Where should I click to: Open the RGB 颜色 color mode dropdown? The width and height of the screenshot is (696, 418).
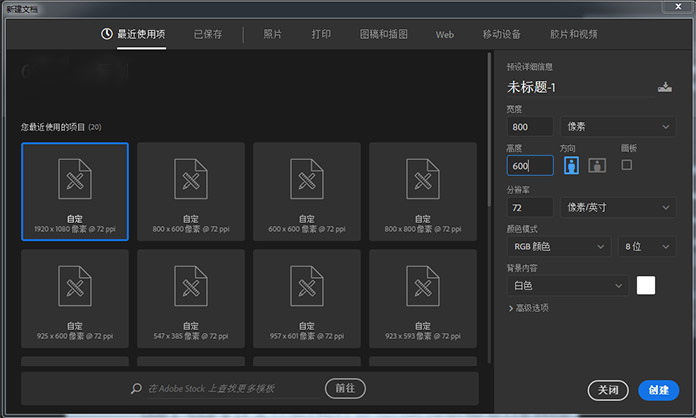tap(559, 246)
